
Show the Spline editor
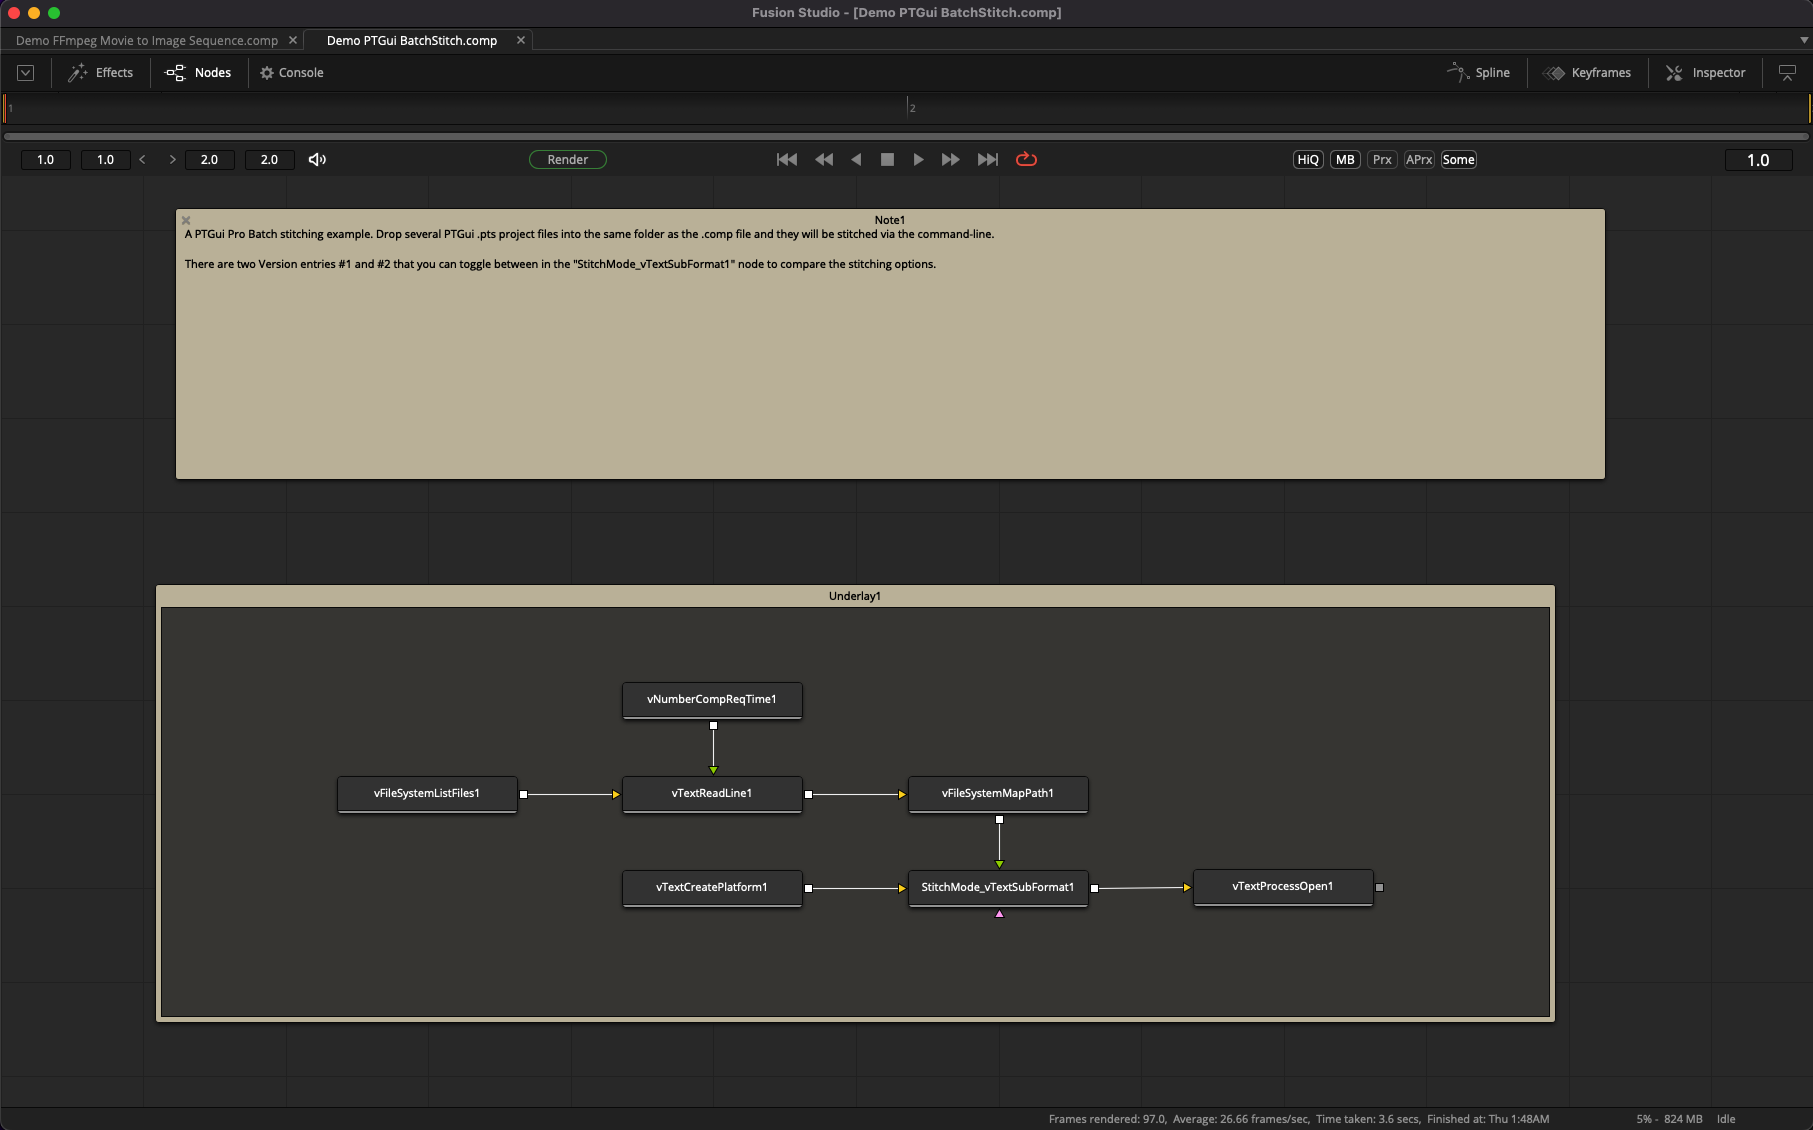(1479, 73)
